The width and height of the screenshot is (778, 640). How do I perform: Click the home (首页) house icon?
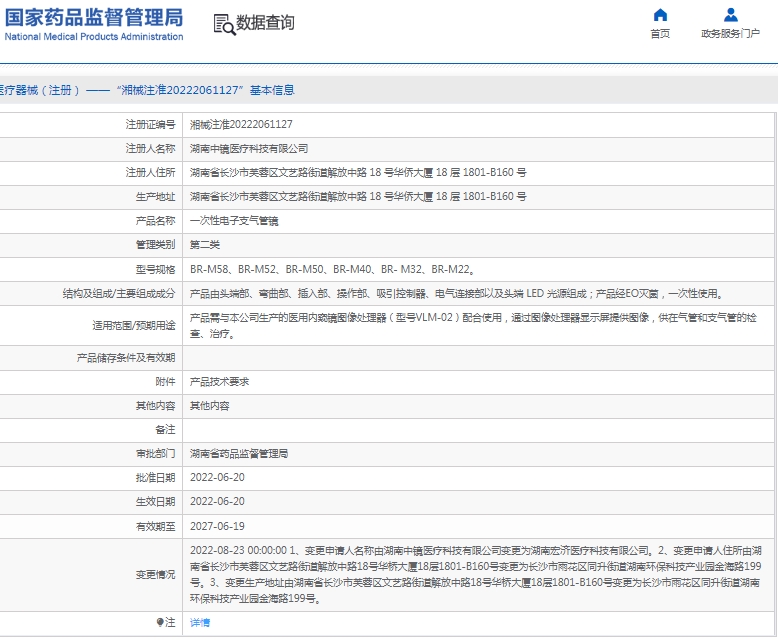(659, 15)
